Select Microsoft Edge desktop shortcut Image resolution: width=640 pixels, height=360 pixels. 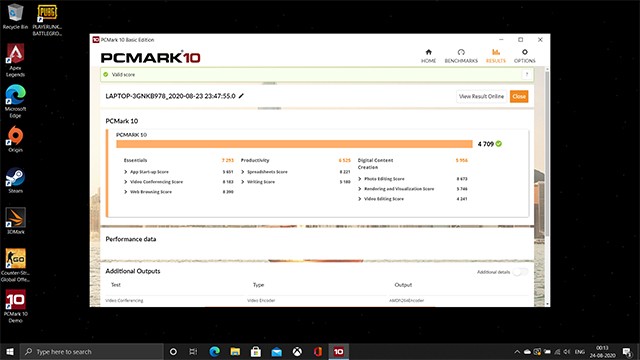[x=16, y=101]
